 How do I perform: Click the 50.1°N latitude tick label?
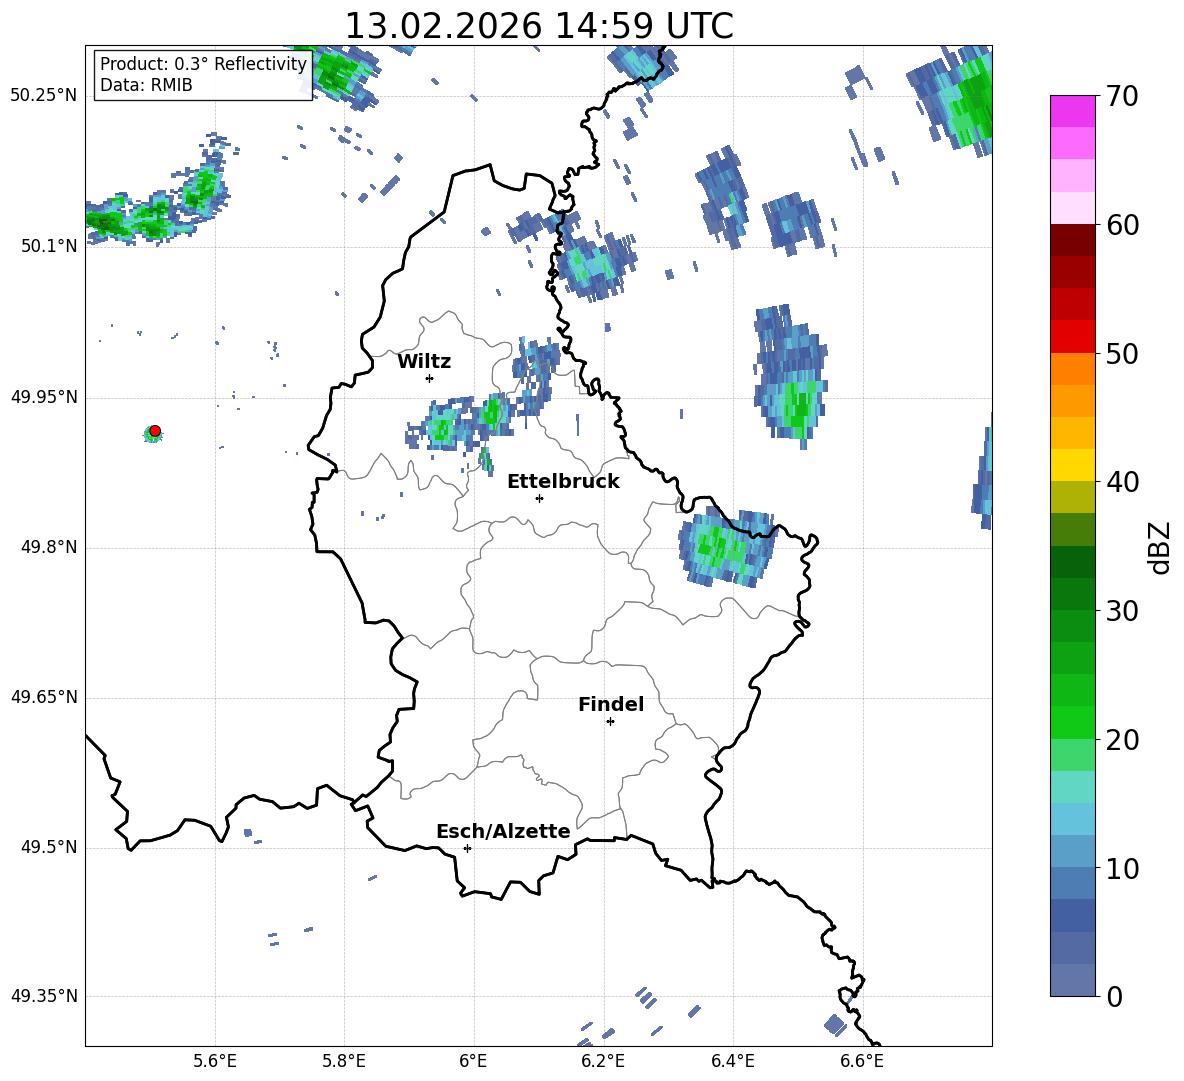pyautogui.click(x=49, y=246)
